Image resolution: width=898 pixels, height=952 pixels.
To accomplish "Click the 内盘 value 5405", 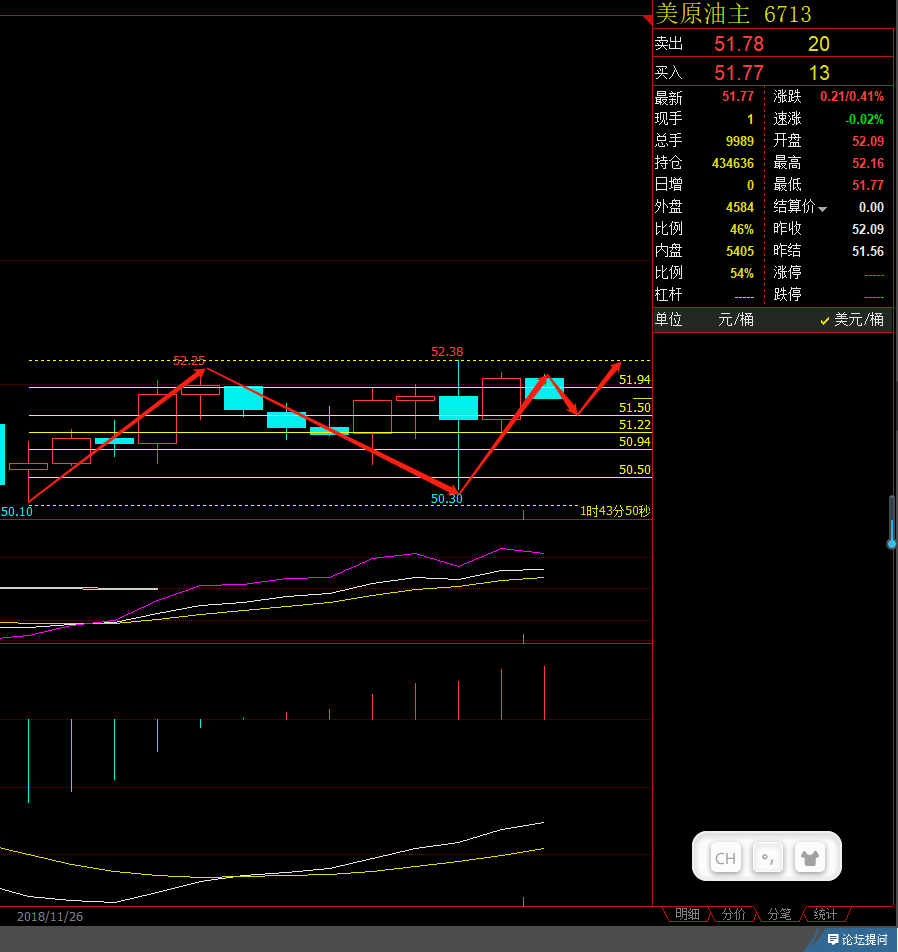I will point(740,251).
